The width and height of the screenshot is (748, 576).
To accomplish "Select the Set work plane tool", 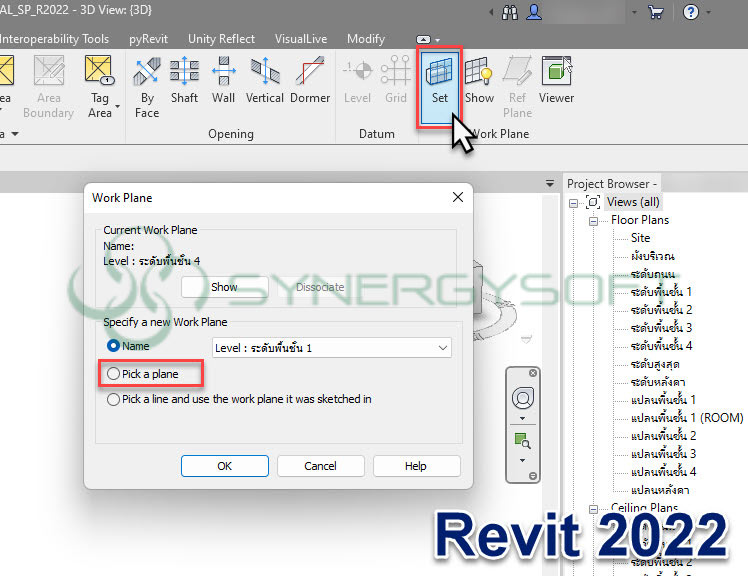I will (x=439, y=87).
